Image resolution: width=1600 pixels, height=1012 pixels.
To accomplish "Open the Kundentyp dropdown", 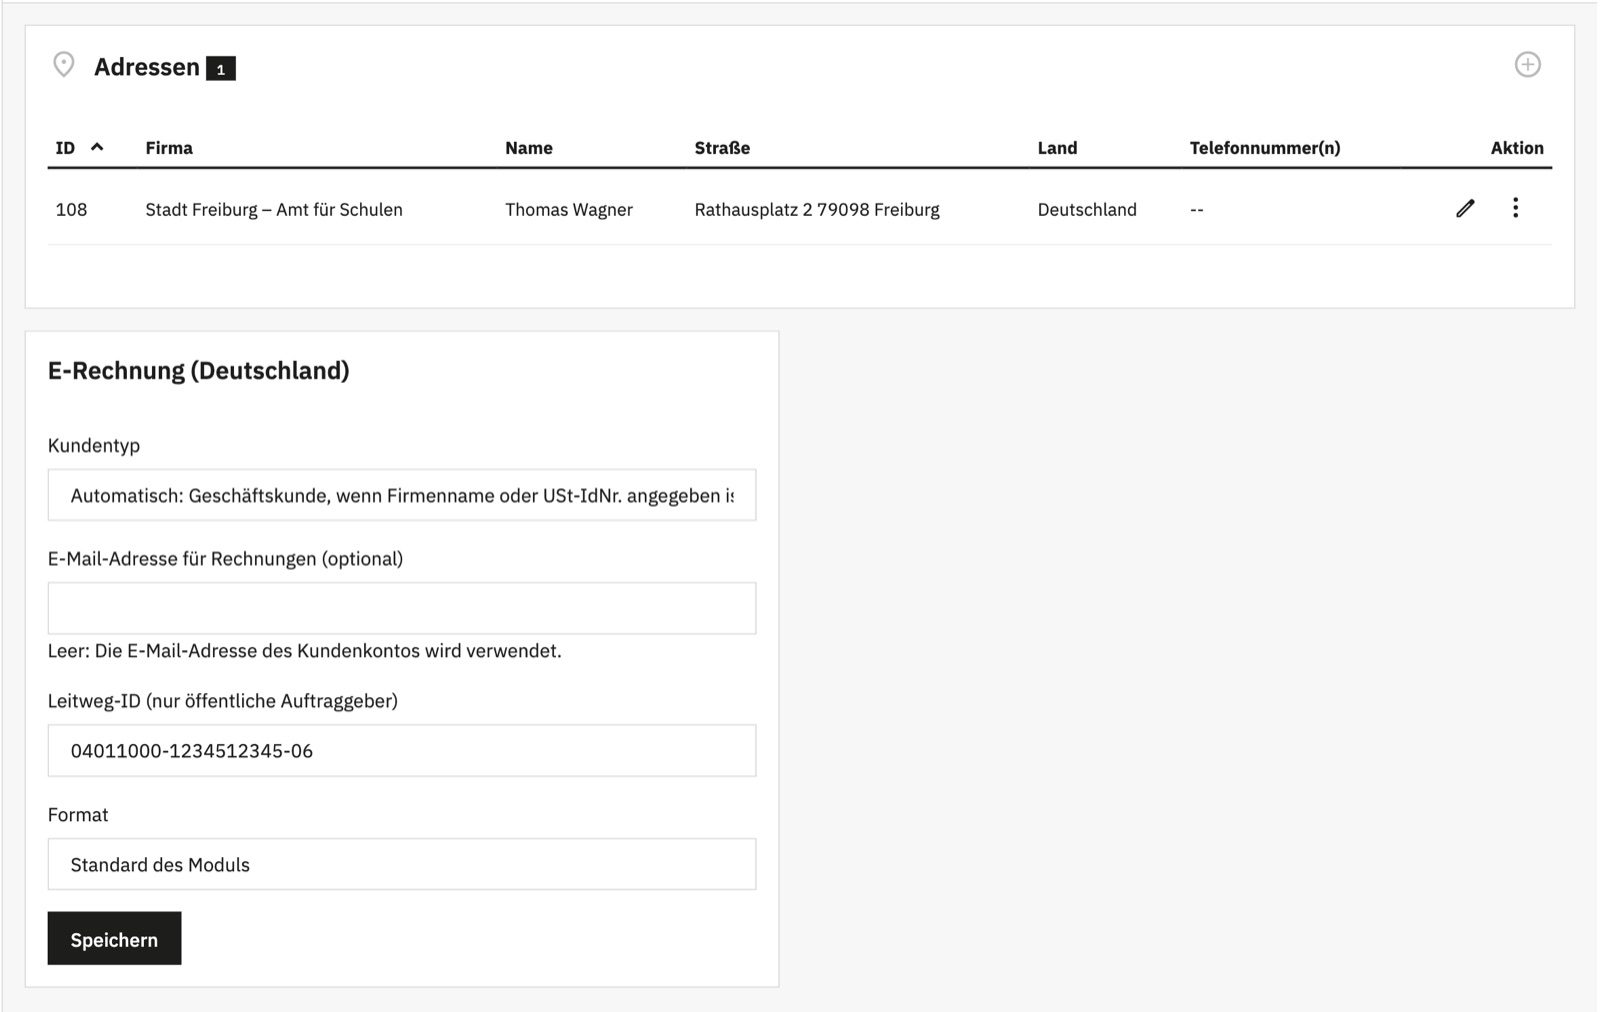I will click(402, 495).
